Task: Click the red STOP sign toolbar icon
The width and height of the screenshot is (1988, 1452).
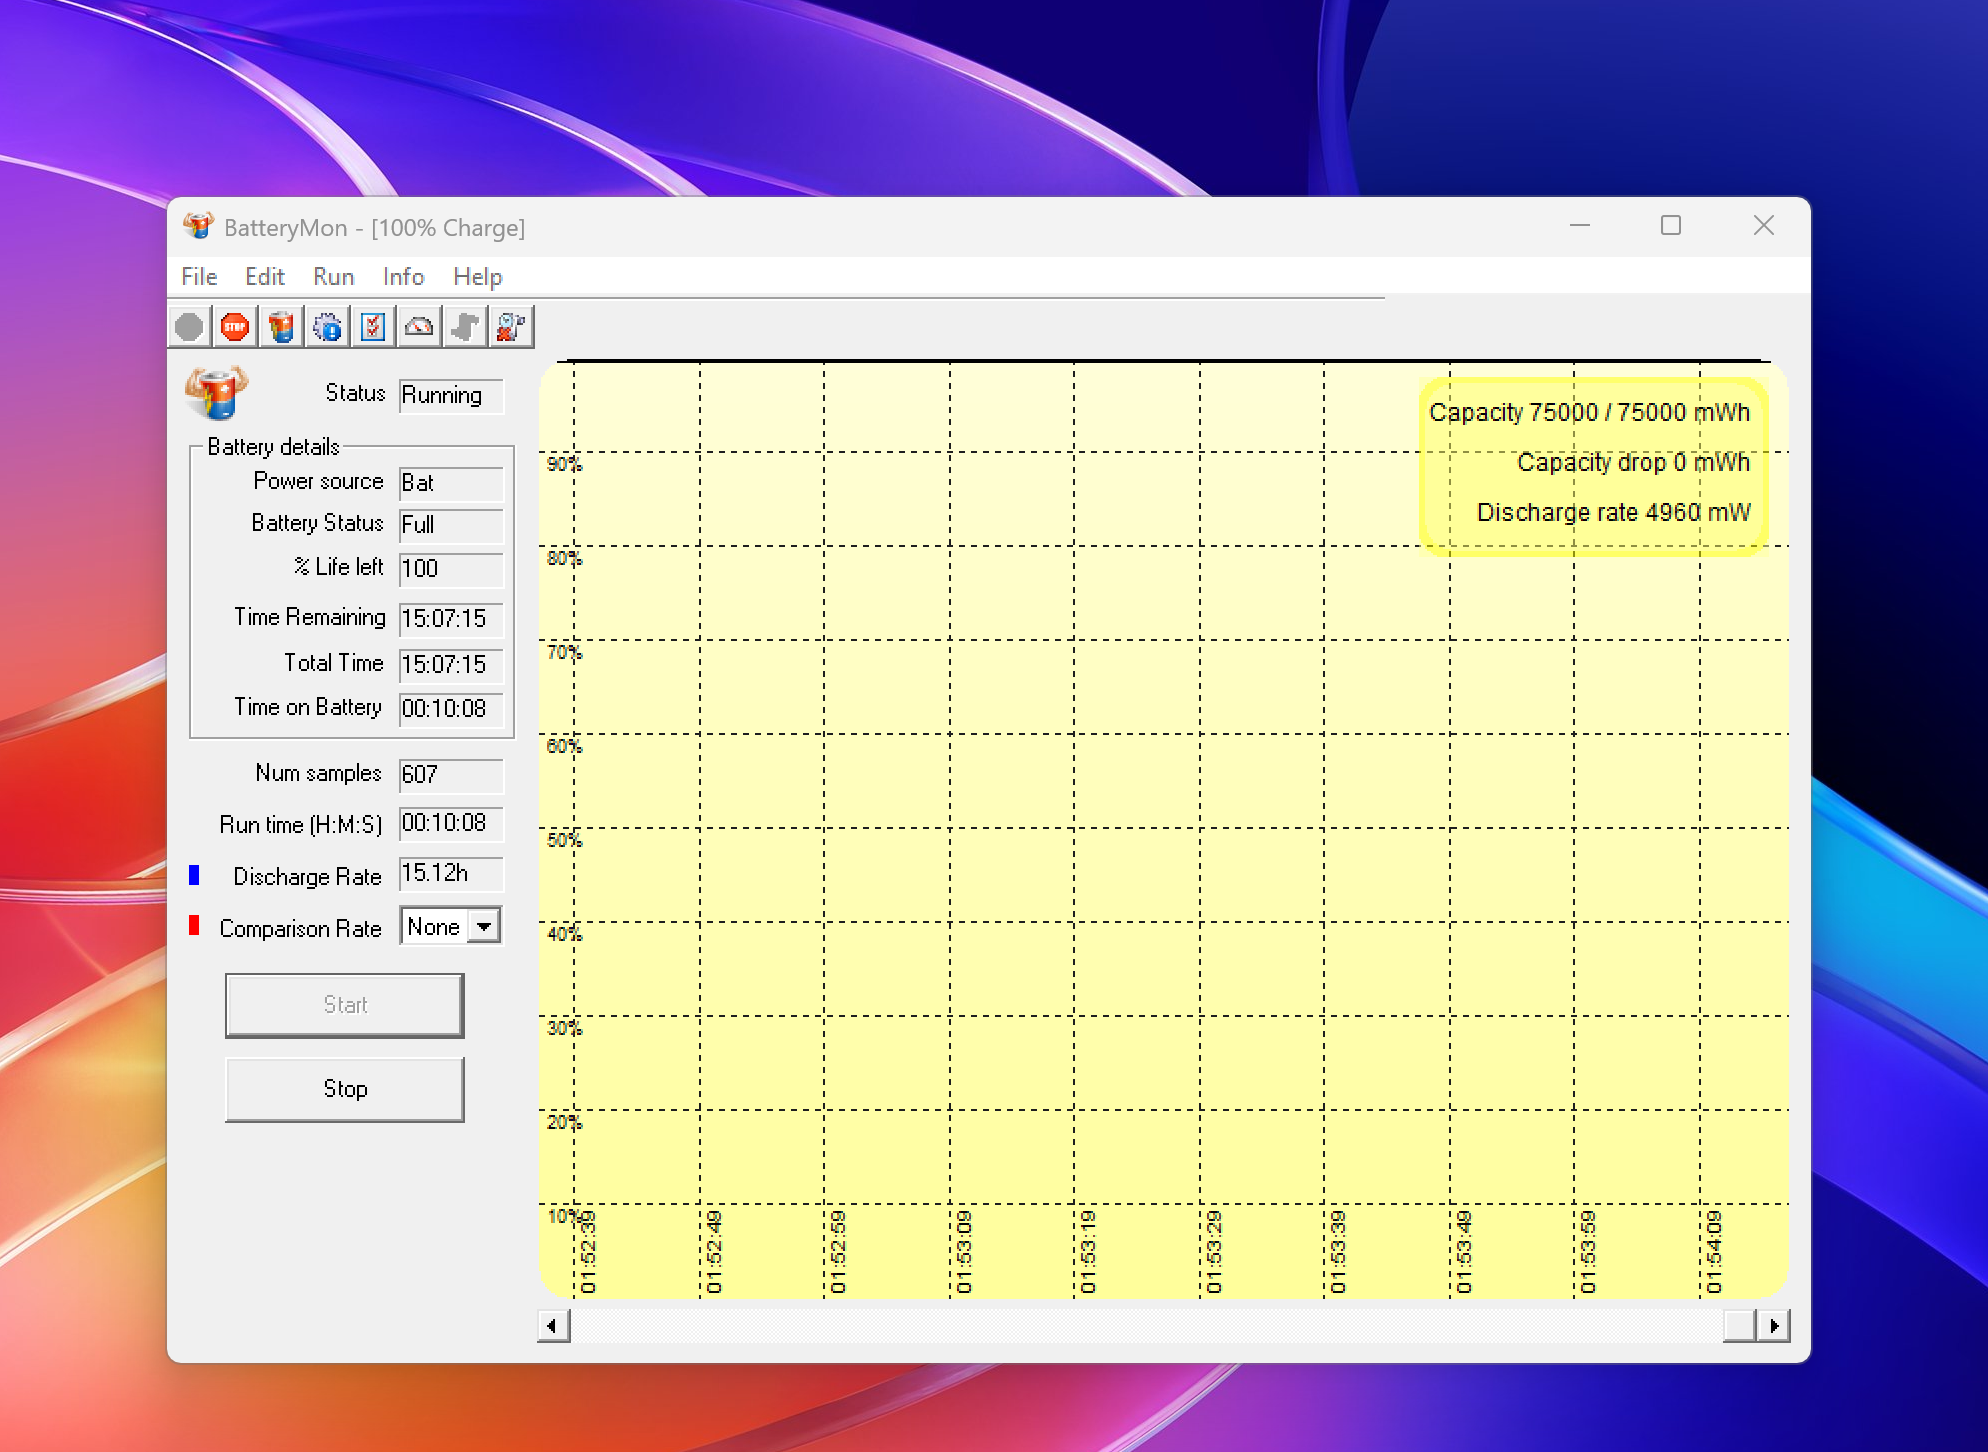Action: point(235,327)
